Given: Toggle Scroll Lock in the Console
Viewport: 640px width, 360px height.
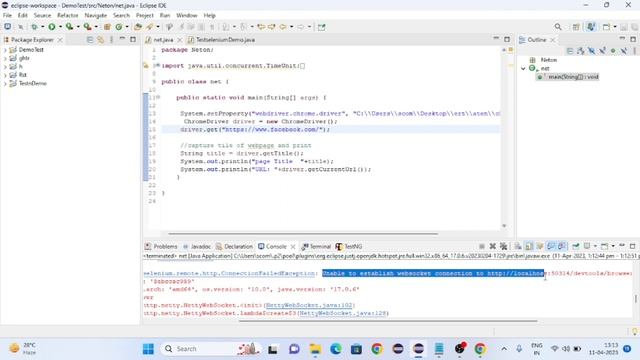Looking at the screenshot, I should coord(529,246).
